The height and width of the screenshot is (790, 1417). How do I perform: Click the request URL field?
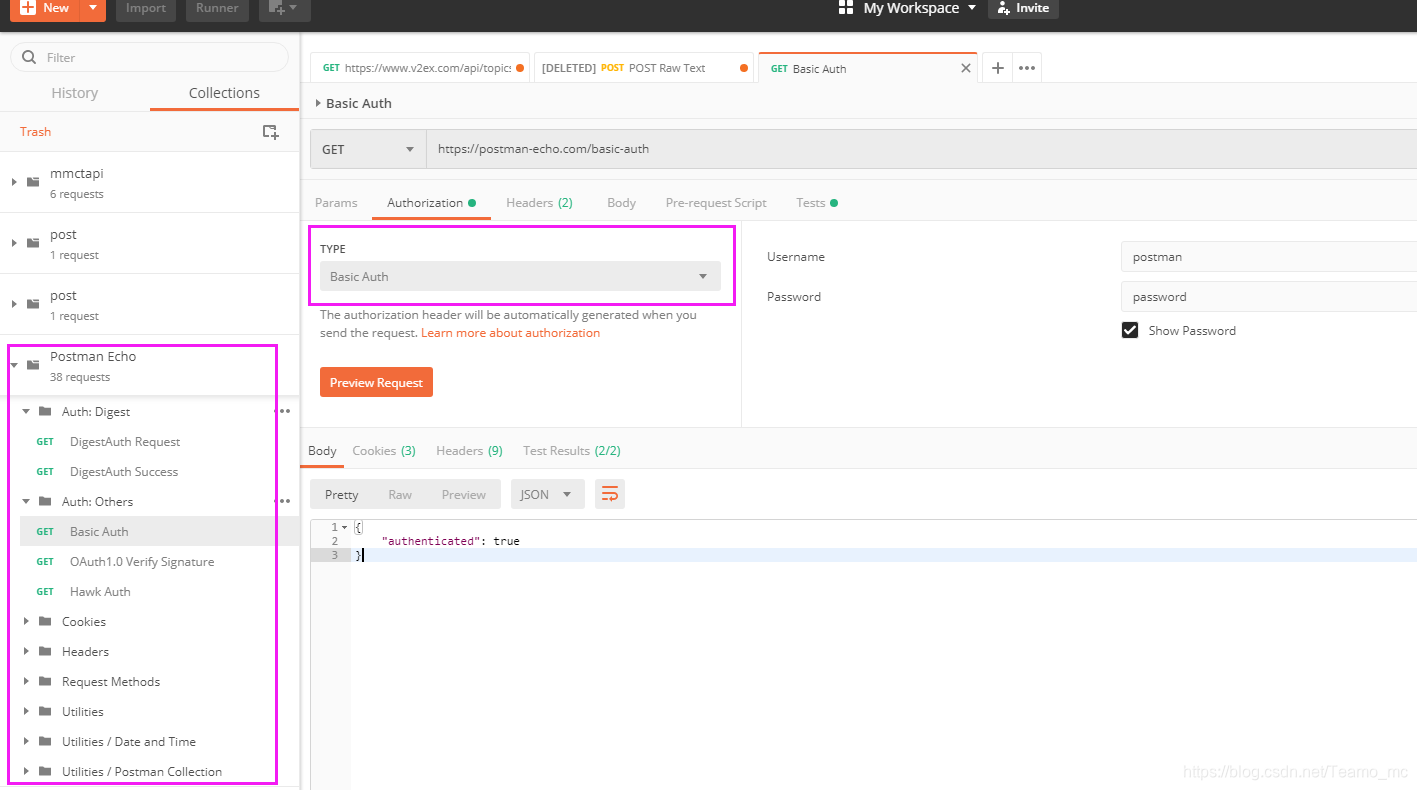[x=921, y=149]
